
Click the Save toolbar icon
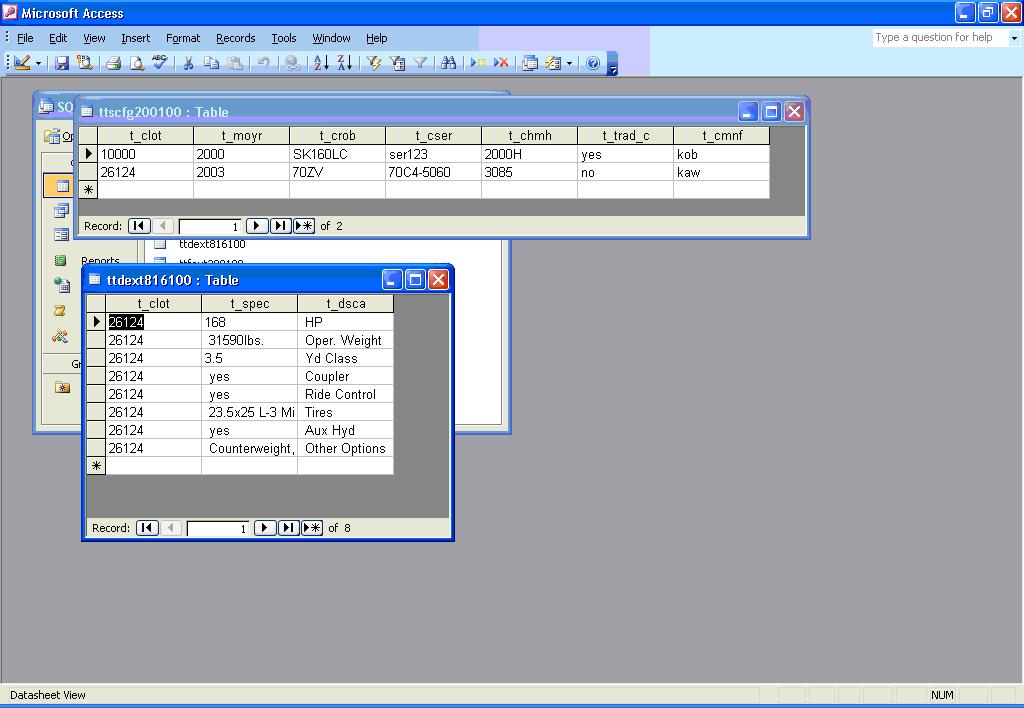pos(62,63)
